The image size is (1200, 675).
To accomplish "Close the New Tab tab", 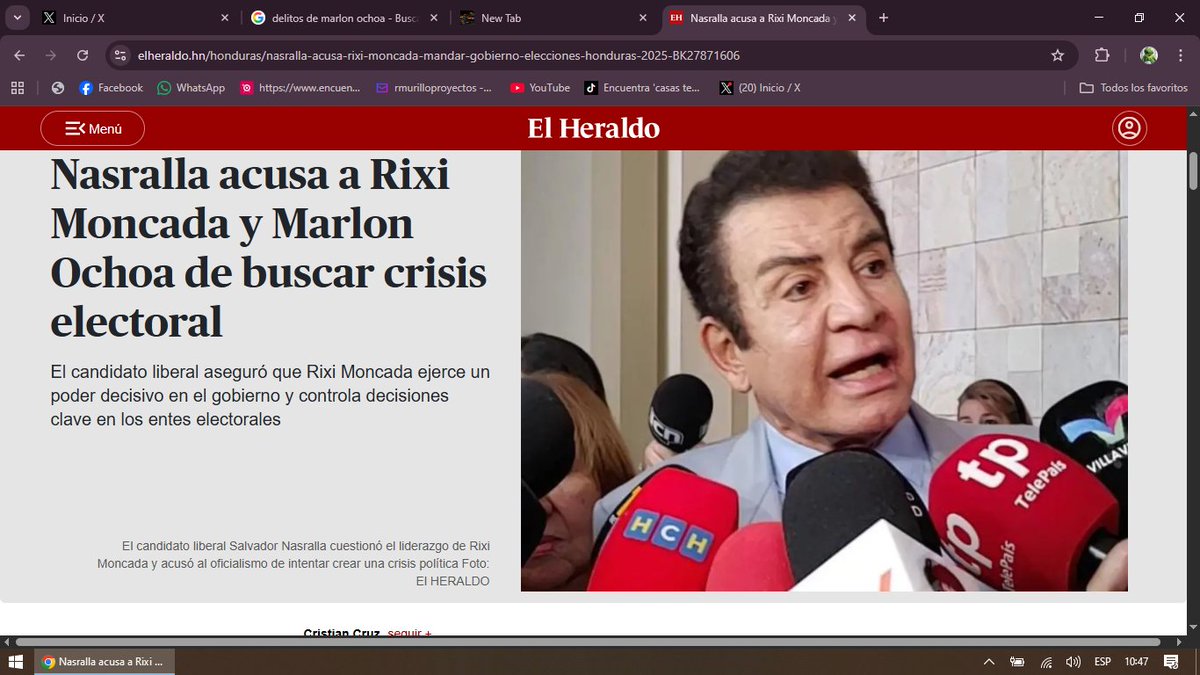I will [x=643, y=18].
